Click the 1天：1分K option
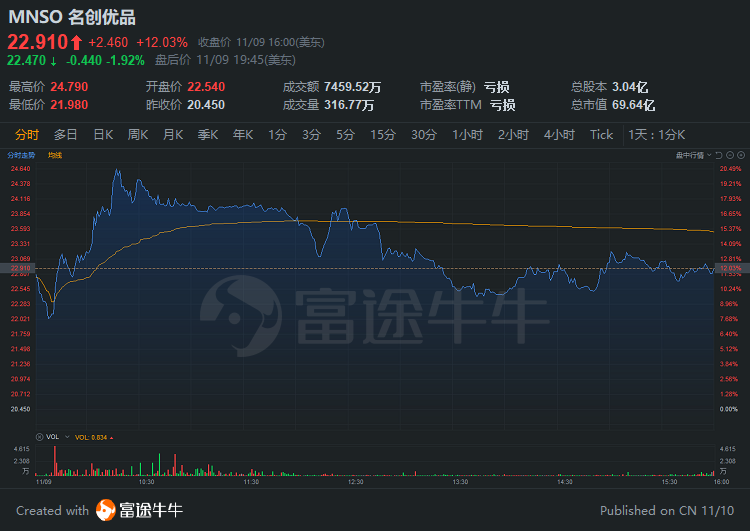The height and width of the screenshot is (531, 750). click(657, 135)
